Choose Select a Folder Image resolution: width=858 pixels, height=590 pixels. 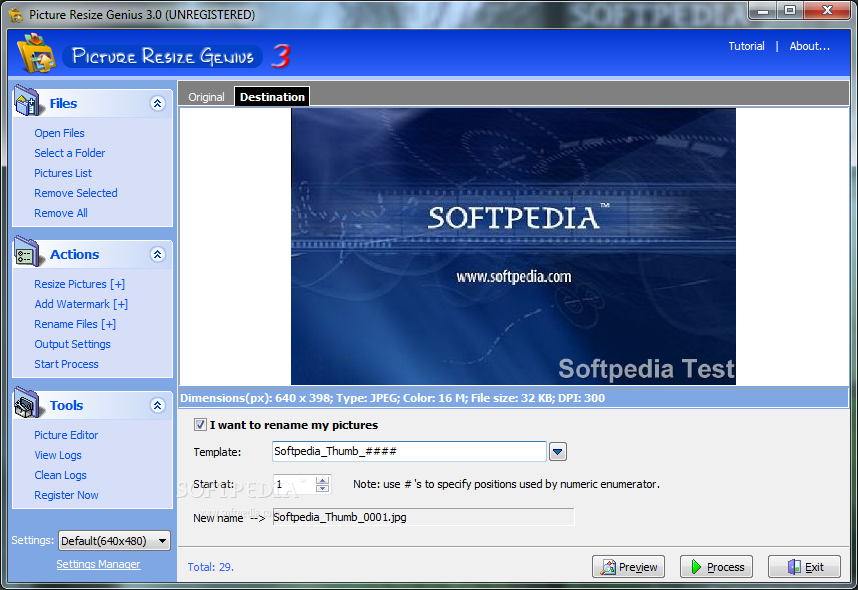[x=69, y=153]
